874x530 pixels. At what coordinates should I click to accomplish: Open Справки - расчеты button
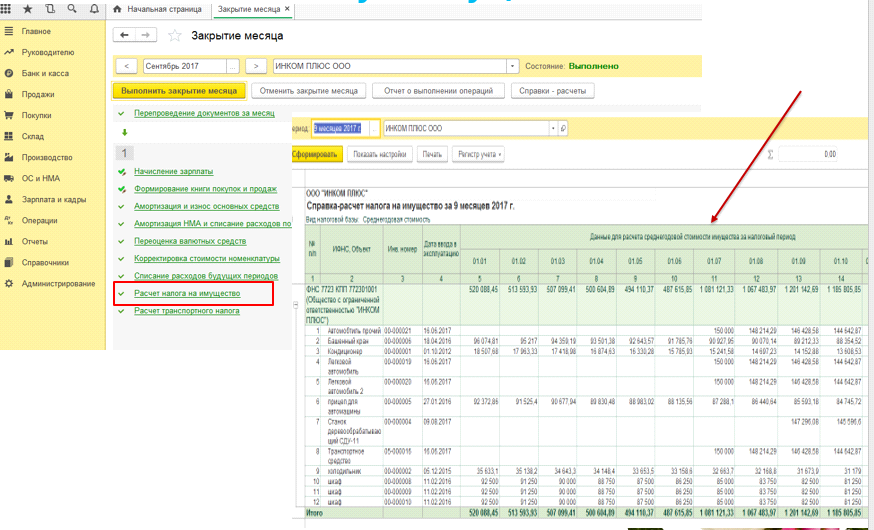[x=552, y=91]
